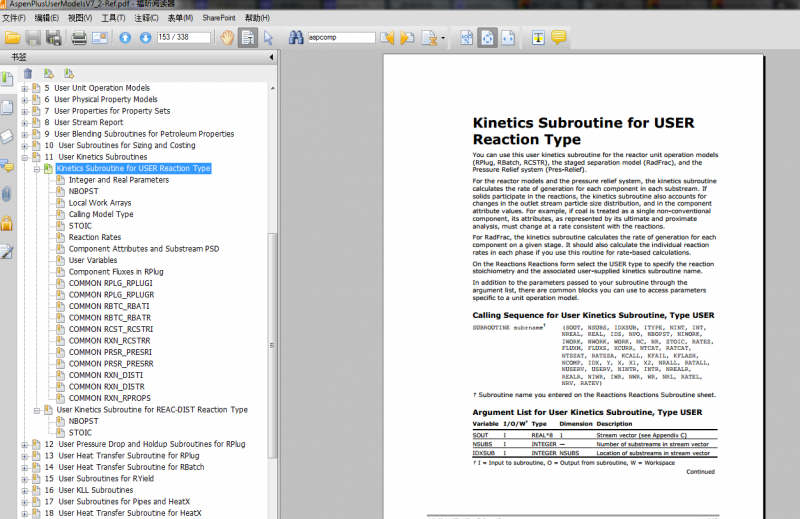Open the COMMON RXN_RPROPS bookmark

(110, 398)
